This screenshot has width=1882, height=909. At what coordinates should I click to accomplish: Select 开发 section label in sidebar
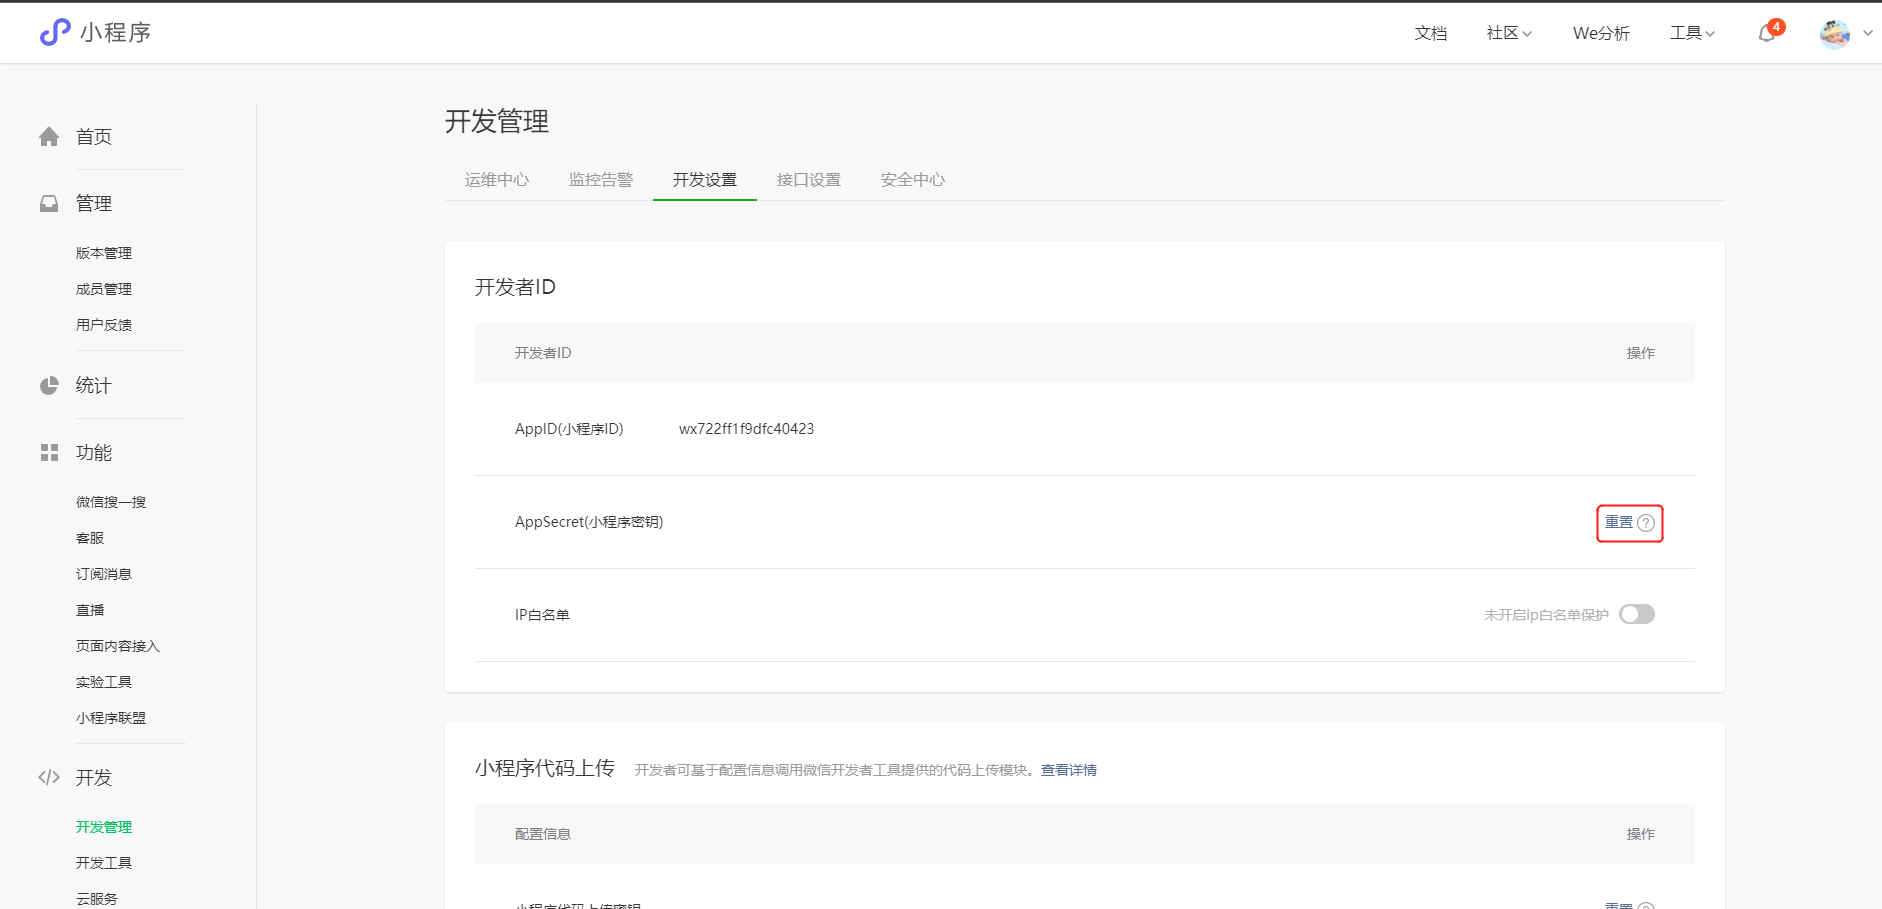tap(94, 777)
